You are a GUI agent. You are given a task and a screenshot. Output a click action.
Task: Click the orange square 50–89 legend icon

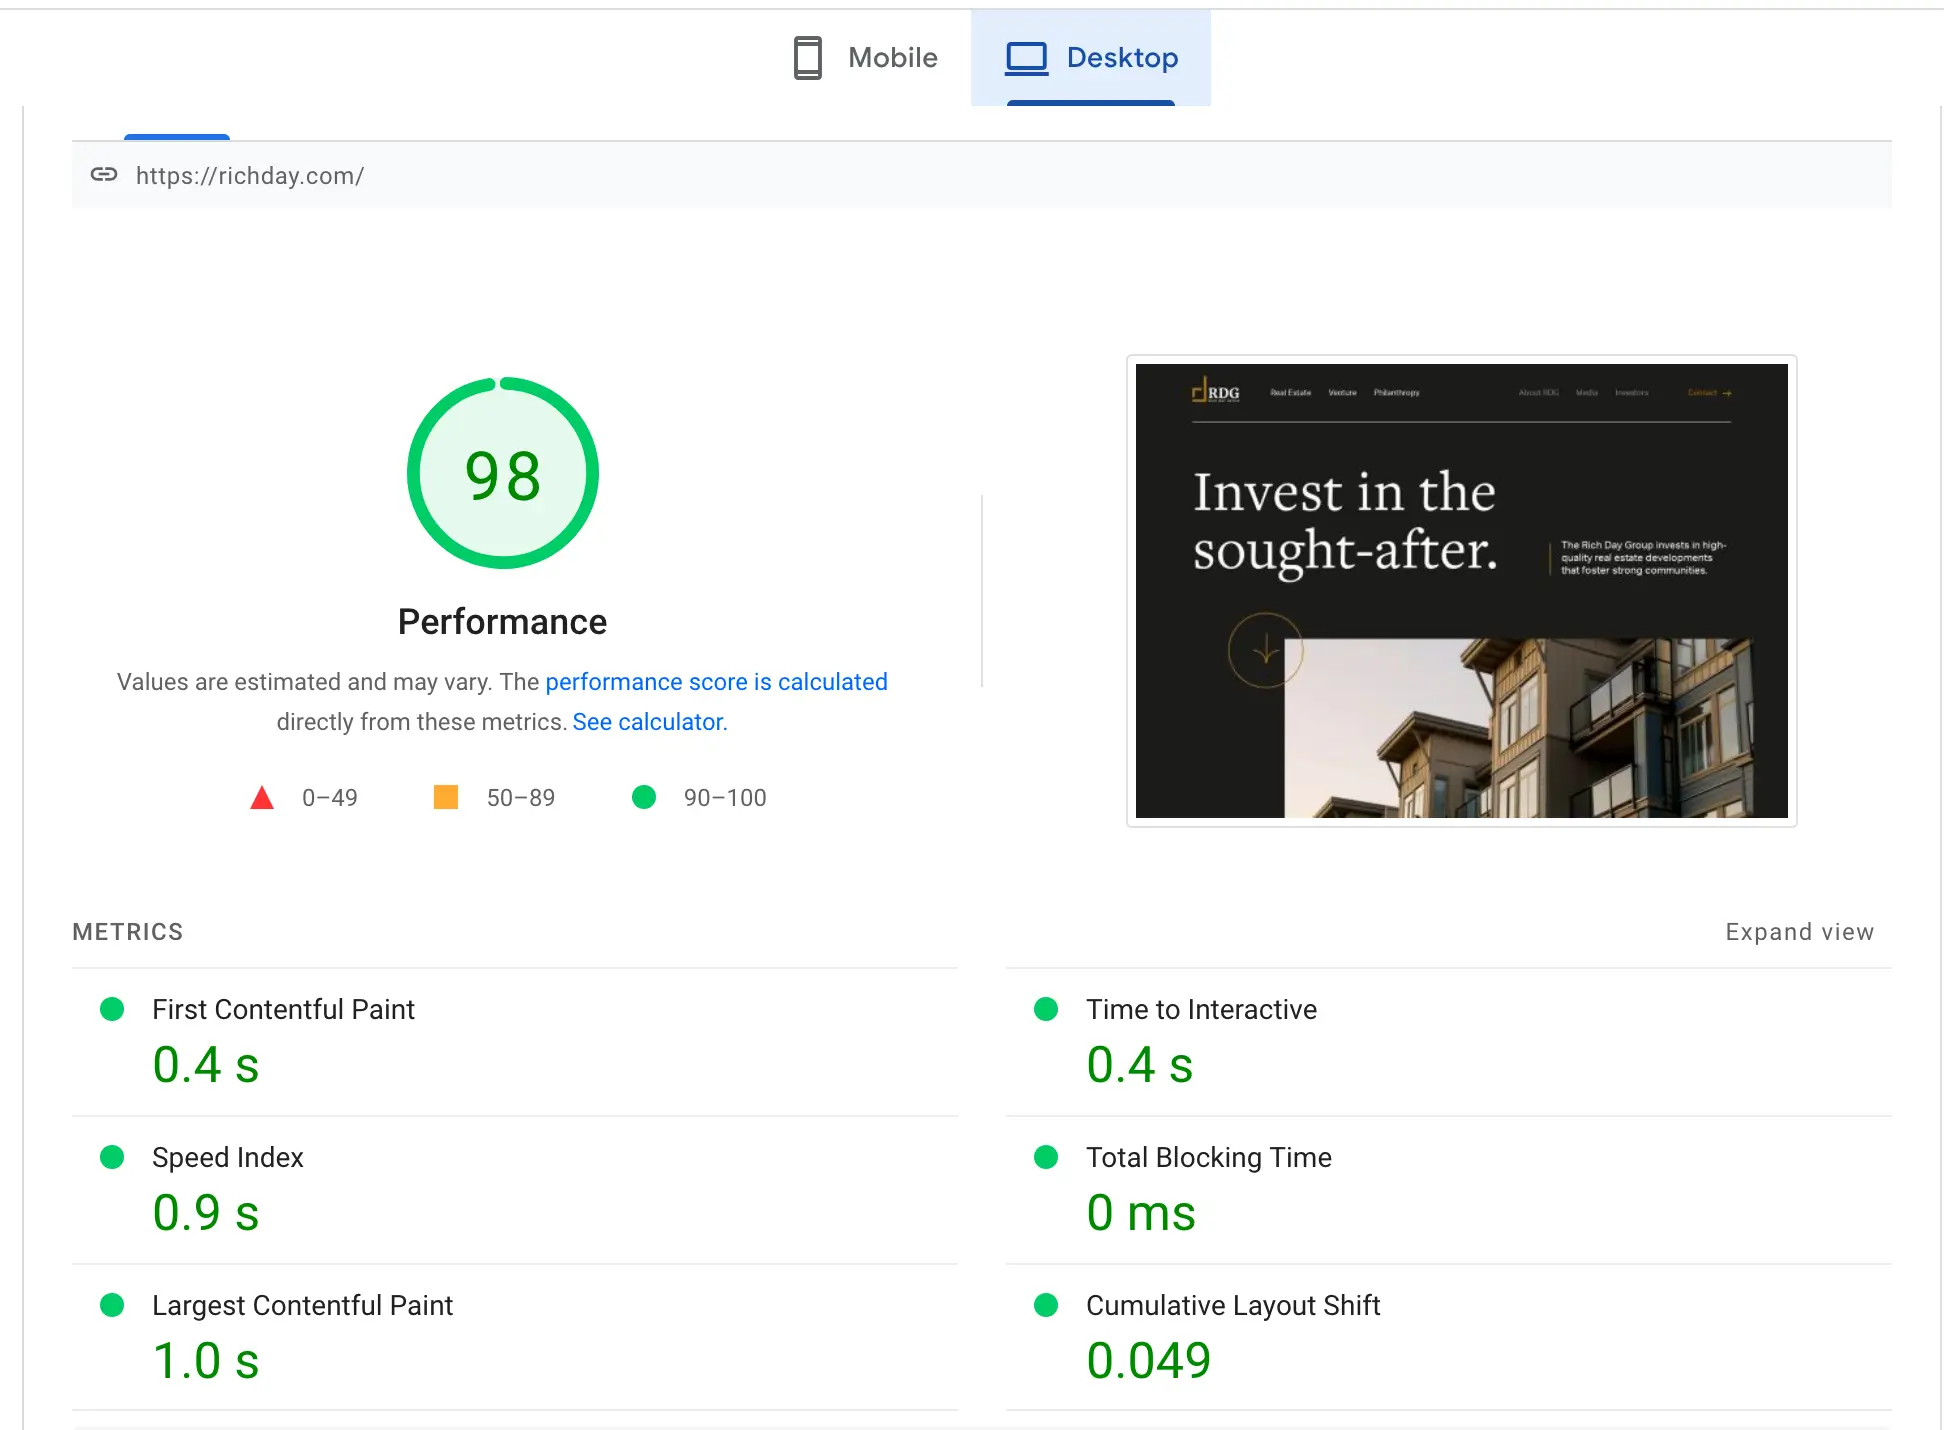click(x=446, y=797)
